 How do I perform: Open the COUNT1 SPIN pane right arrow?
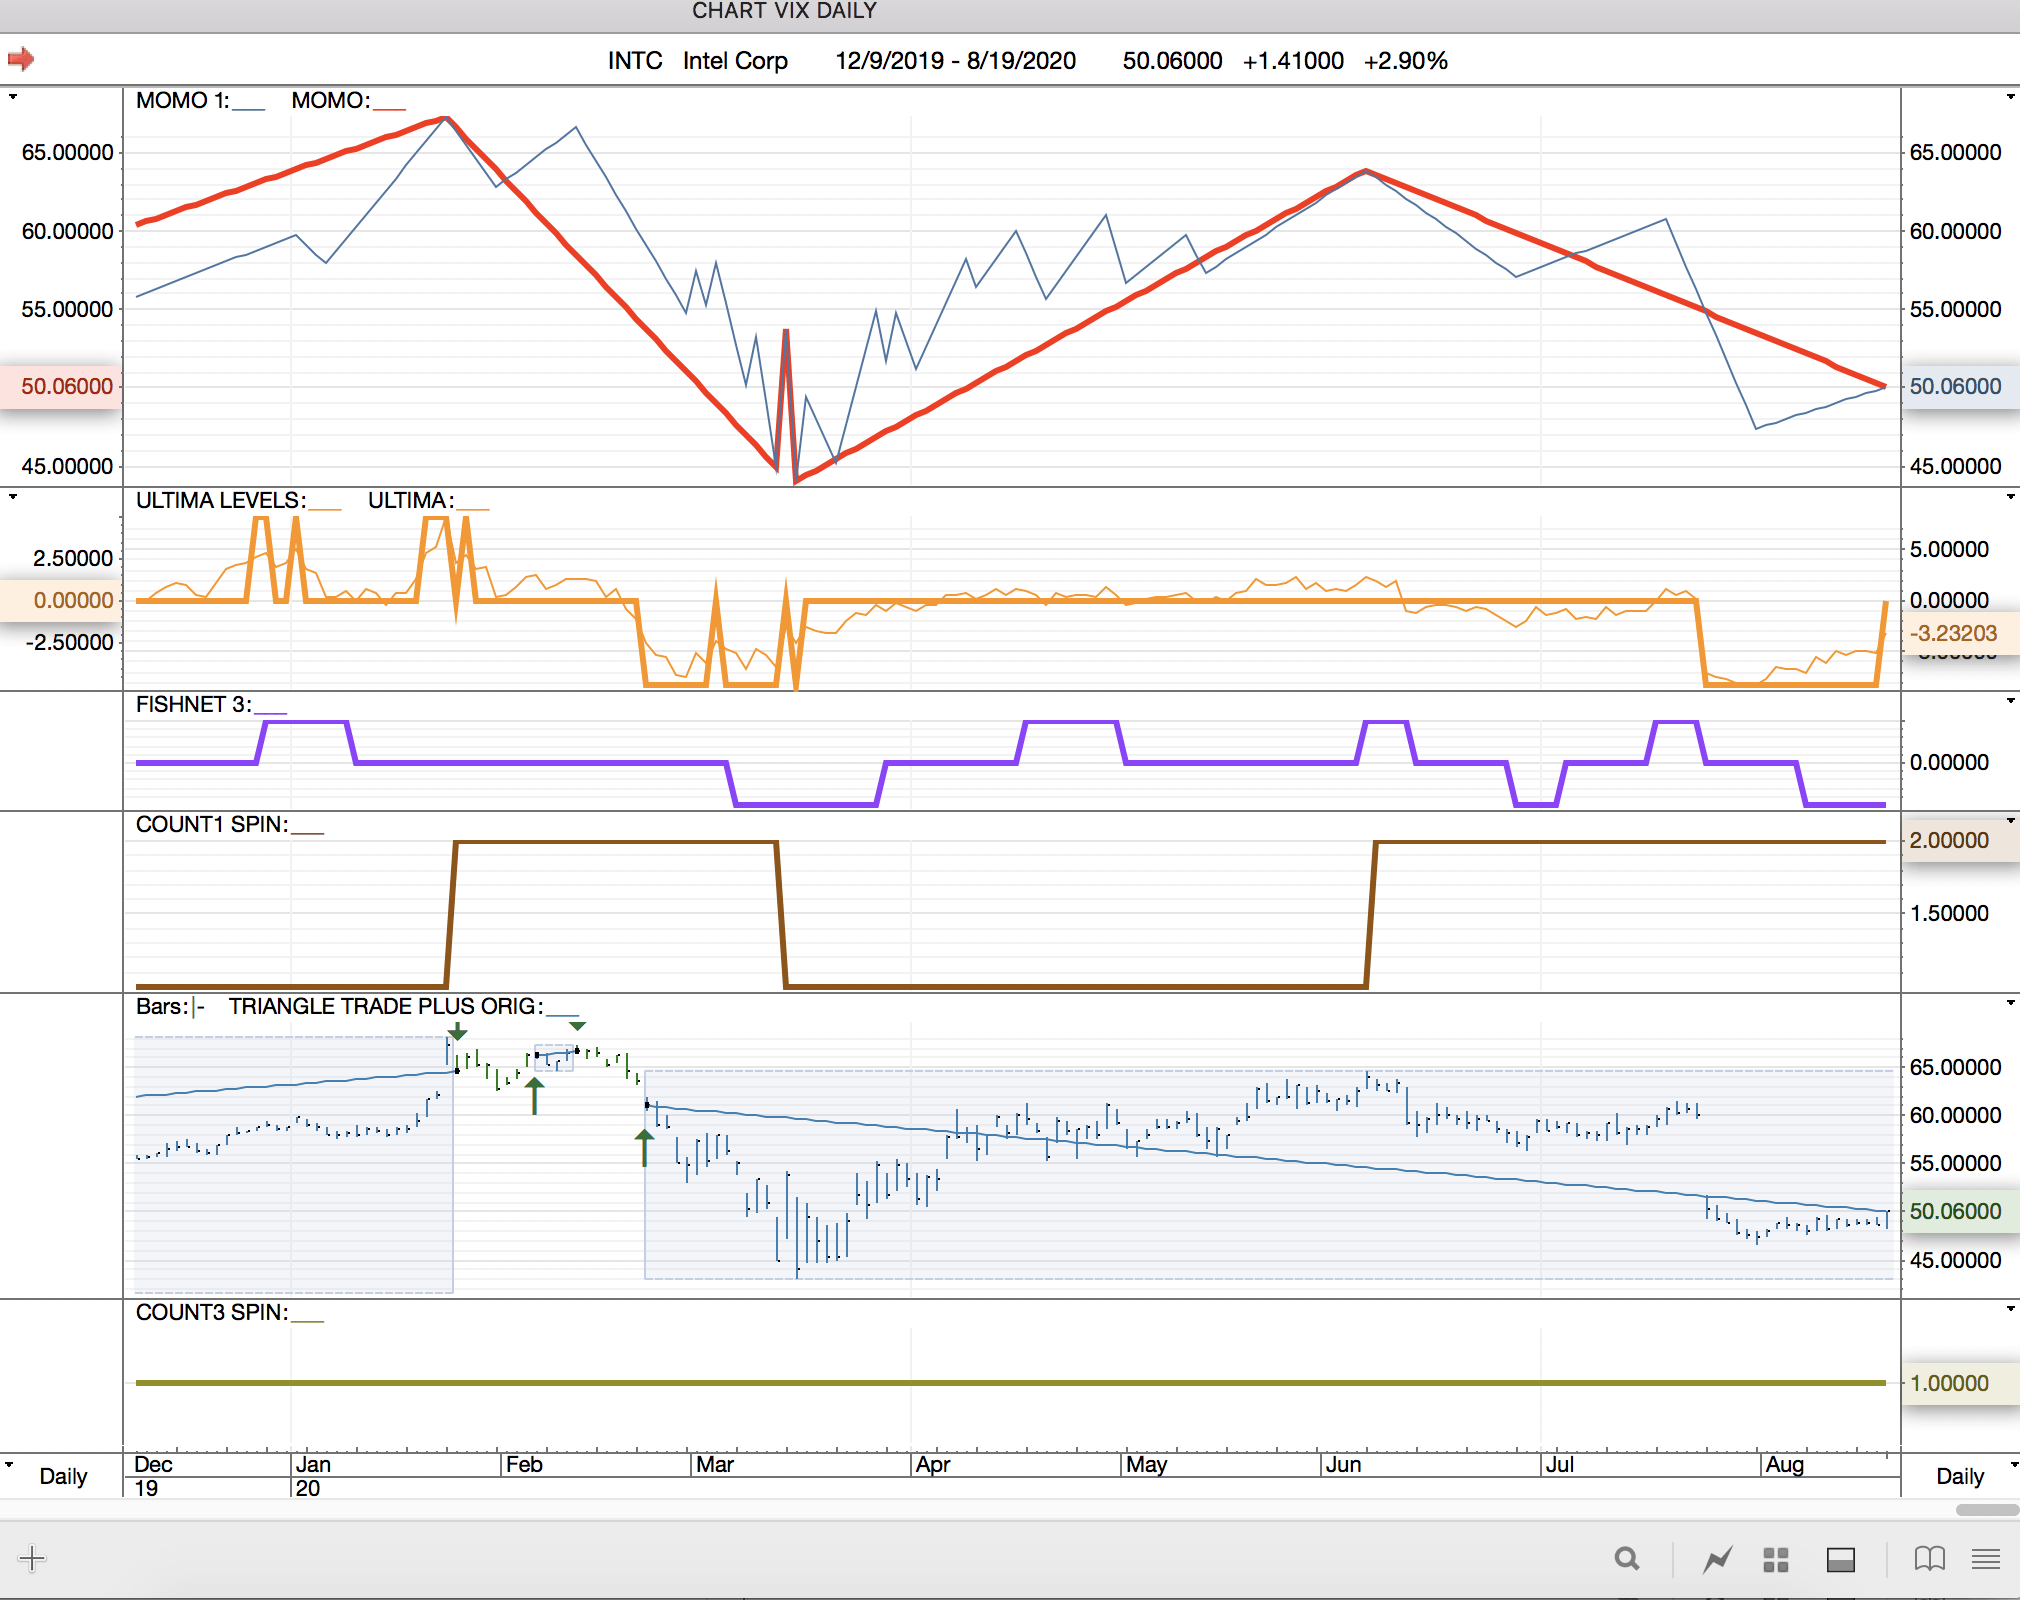pos(2010,821)
